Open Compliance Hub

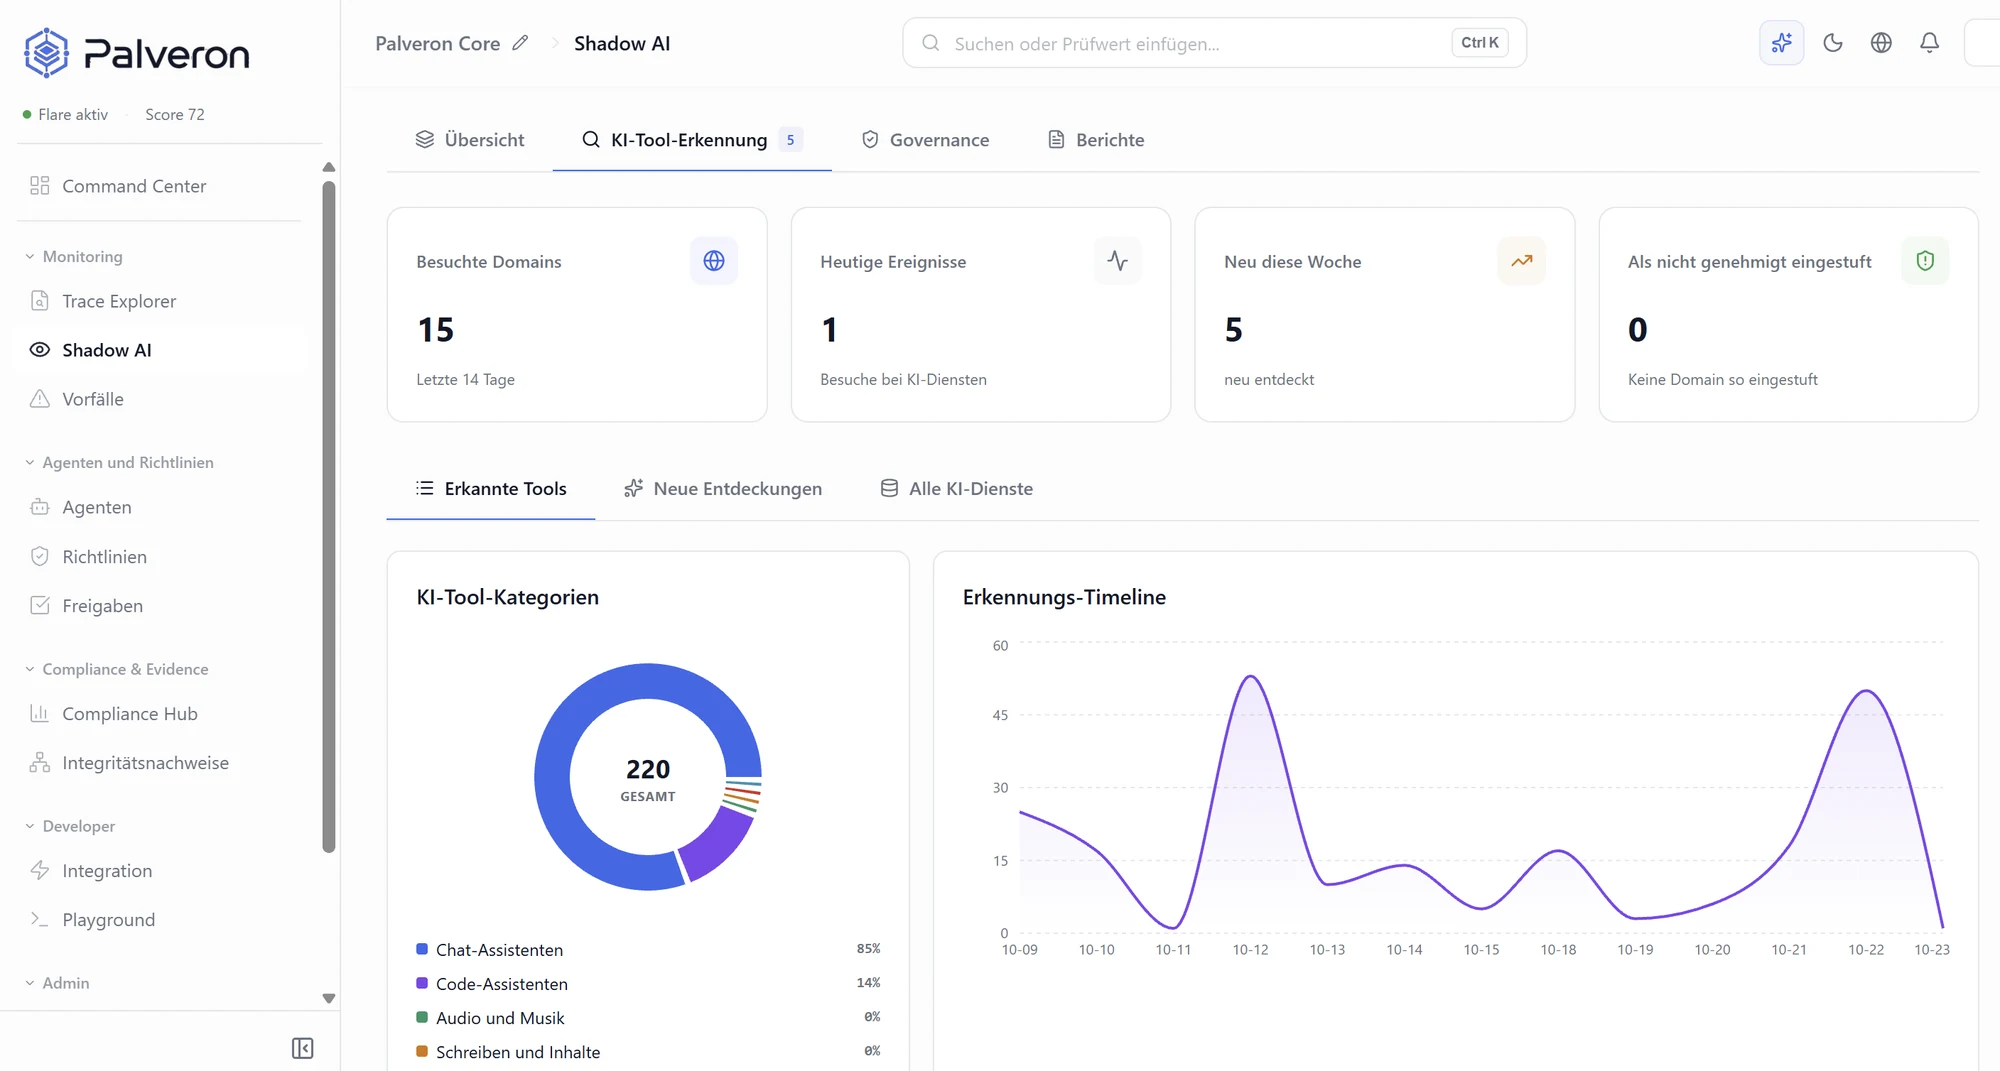tap(160, 714)
